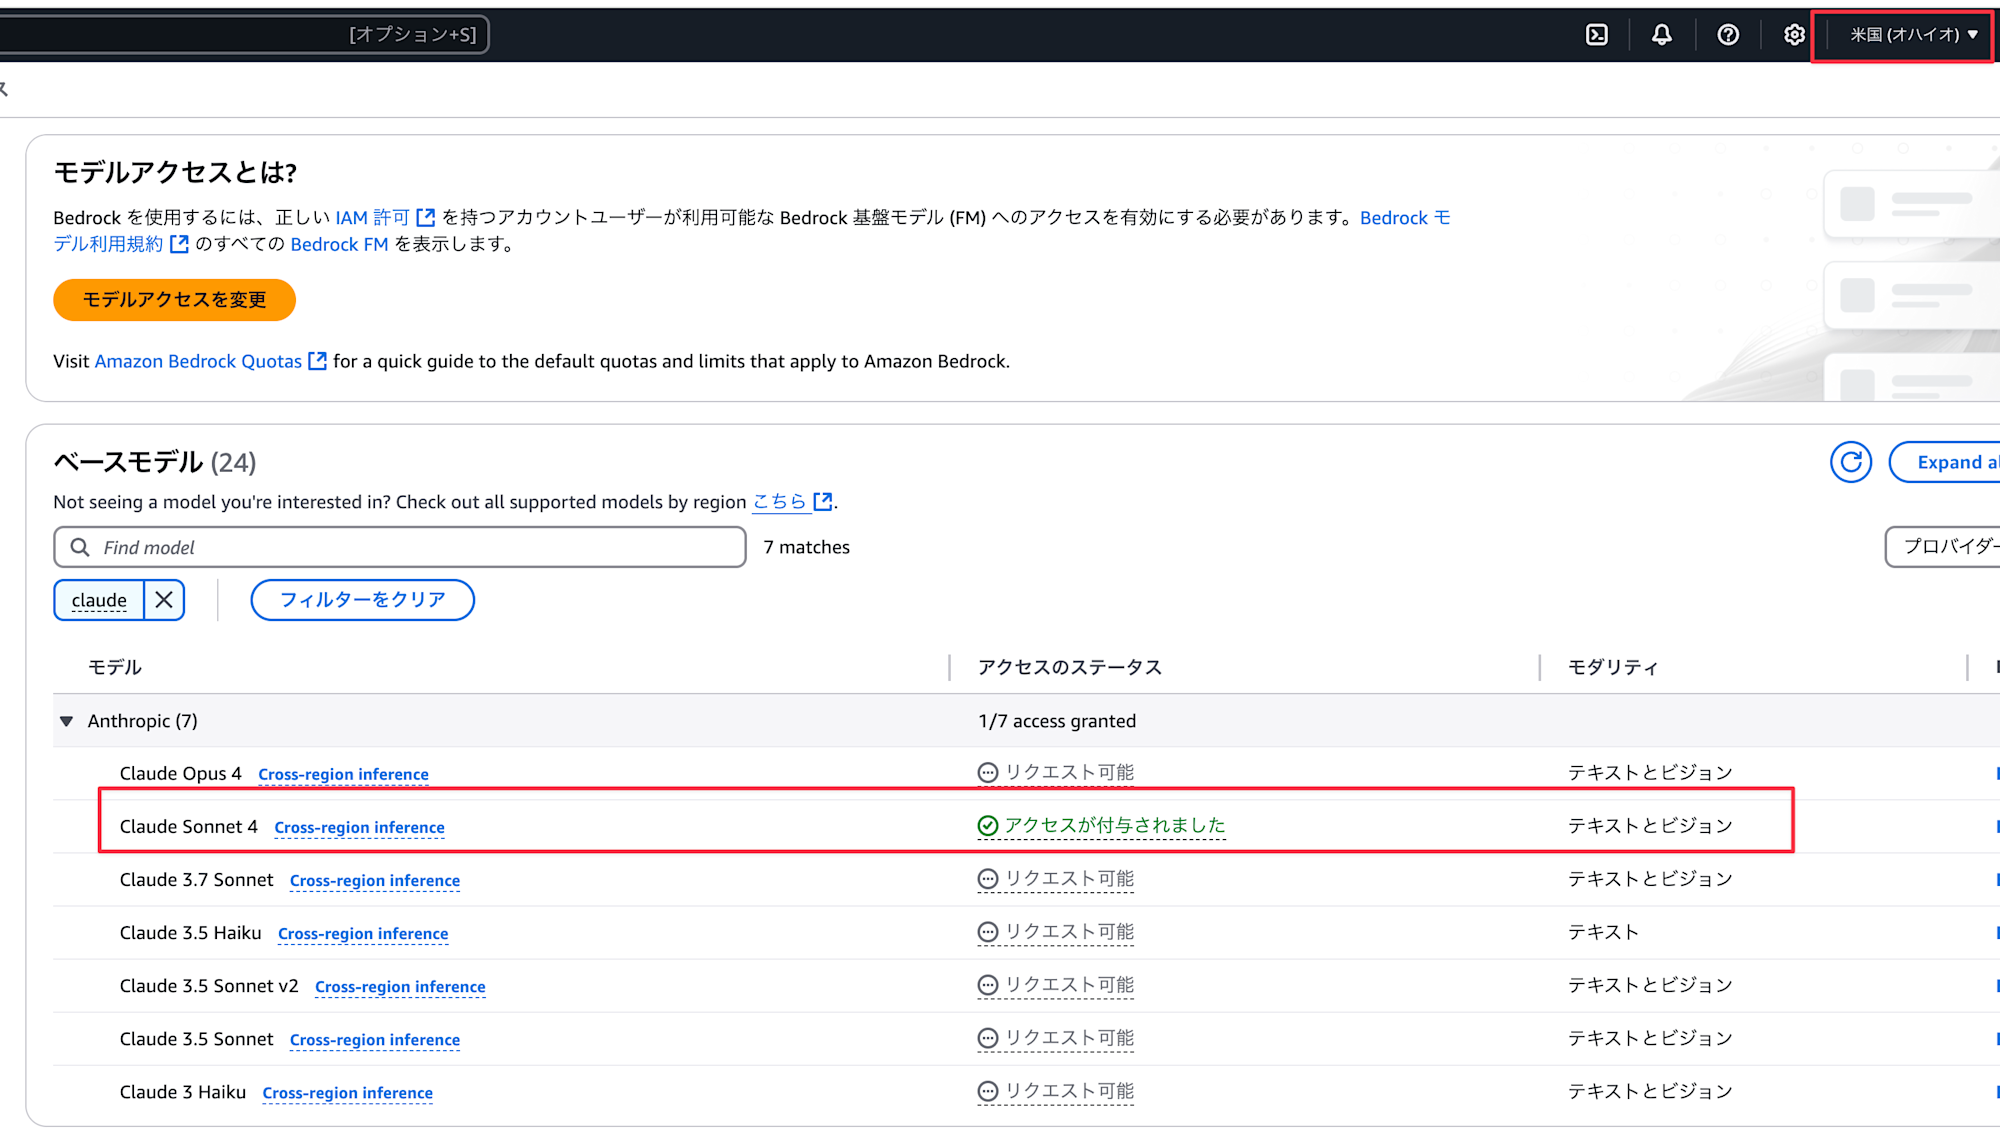Image resolution: width=2000 pixels, height=1135 pixels.
Task: Click the Expand all button
Action: click(1945, 462)
